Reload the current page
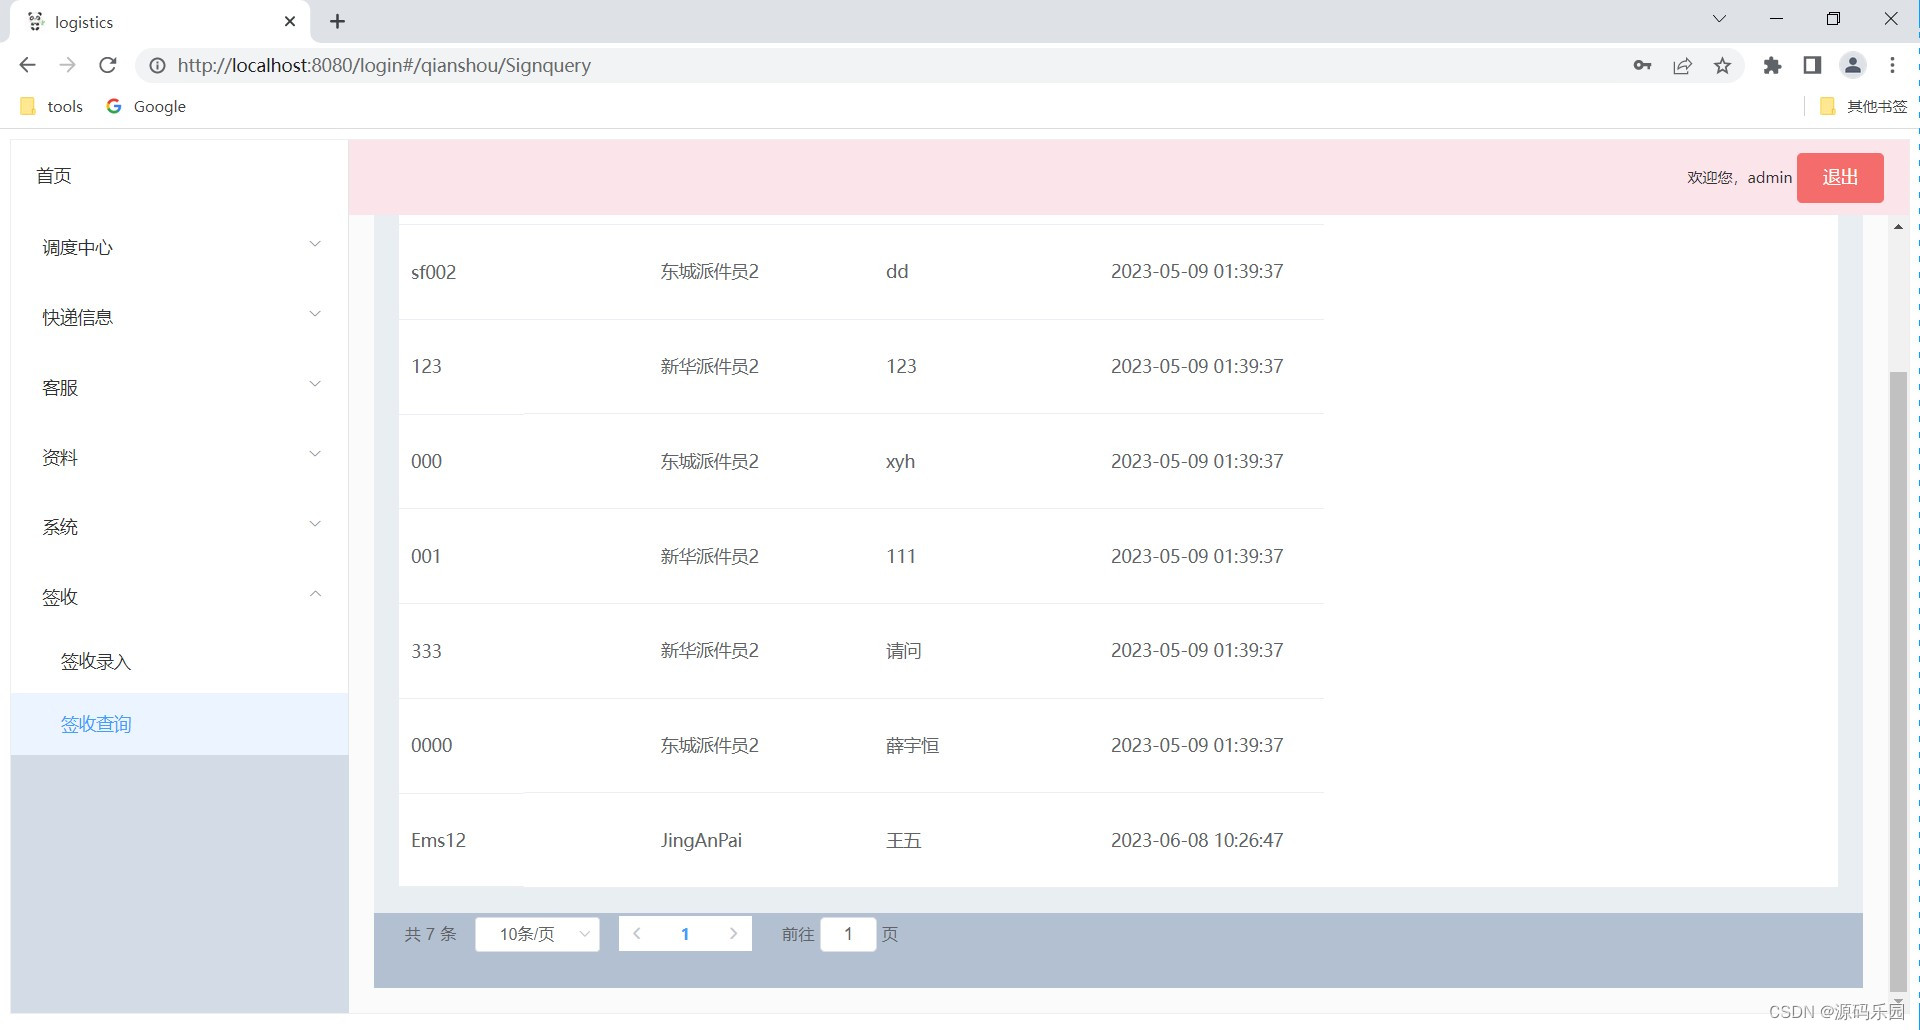The image size is (1920, 1030). pyautogui.click(x=108, y=65)
